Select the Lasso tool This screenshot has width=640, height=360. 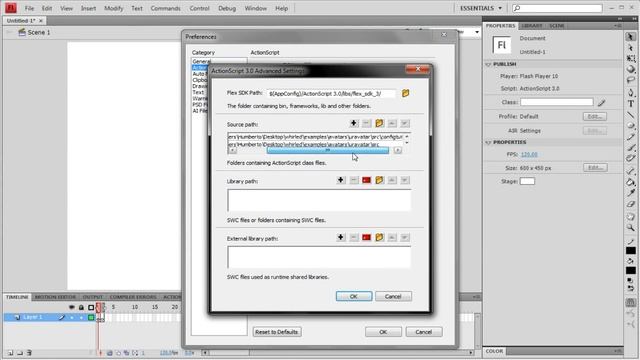click(631, 80)
